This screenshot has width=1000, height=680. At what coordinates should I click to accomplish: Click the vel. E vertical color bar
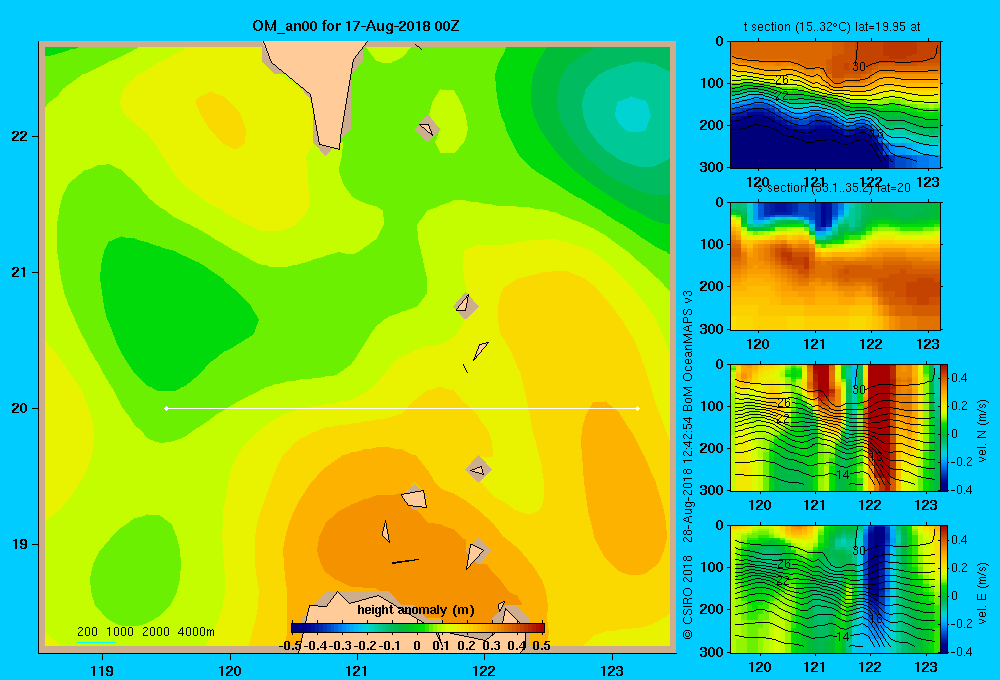945,589
